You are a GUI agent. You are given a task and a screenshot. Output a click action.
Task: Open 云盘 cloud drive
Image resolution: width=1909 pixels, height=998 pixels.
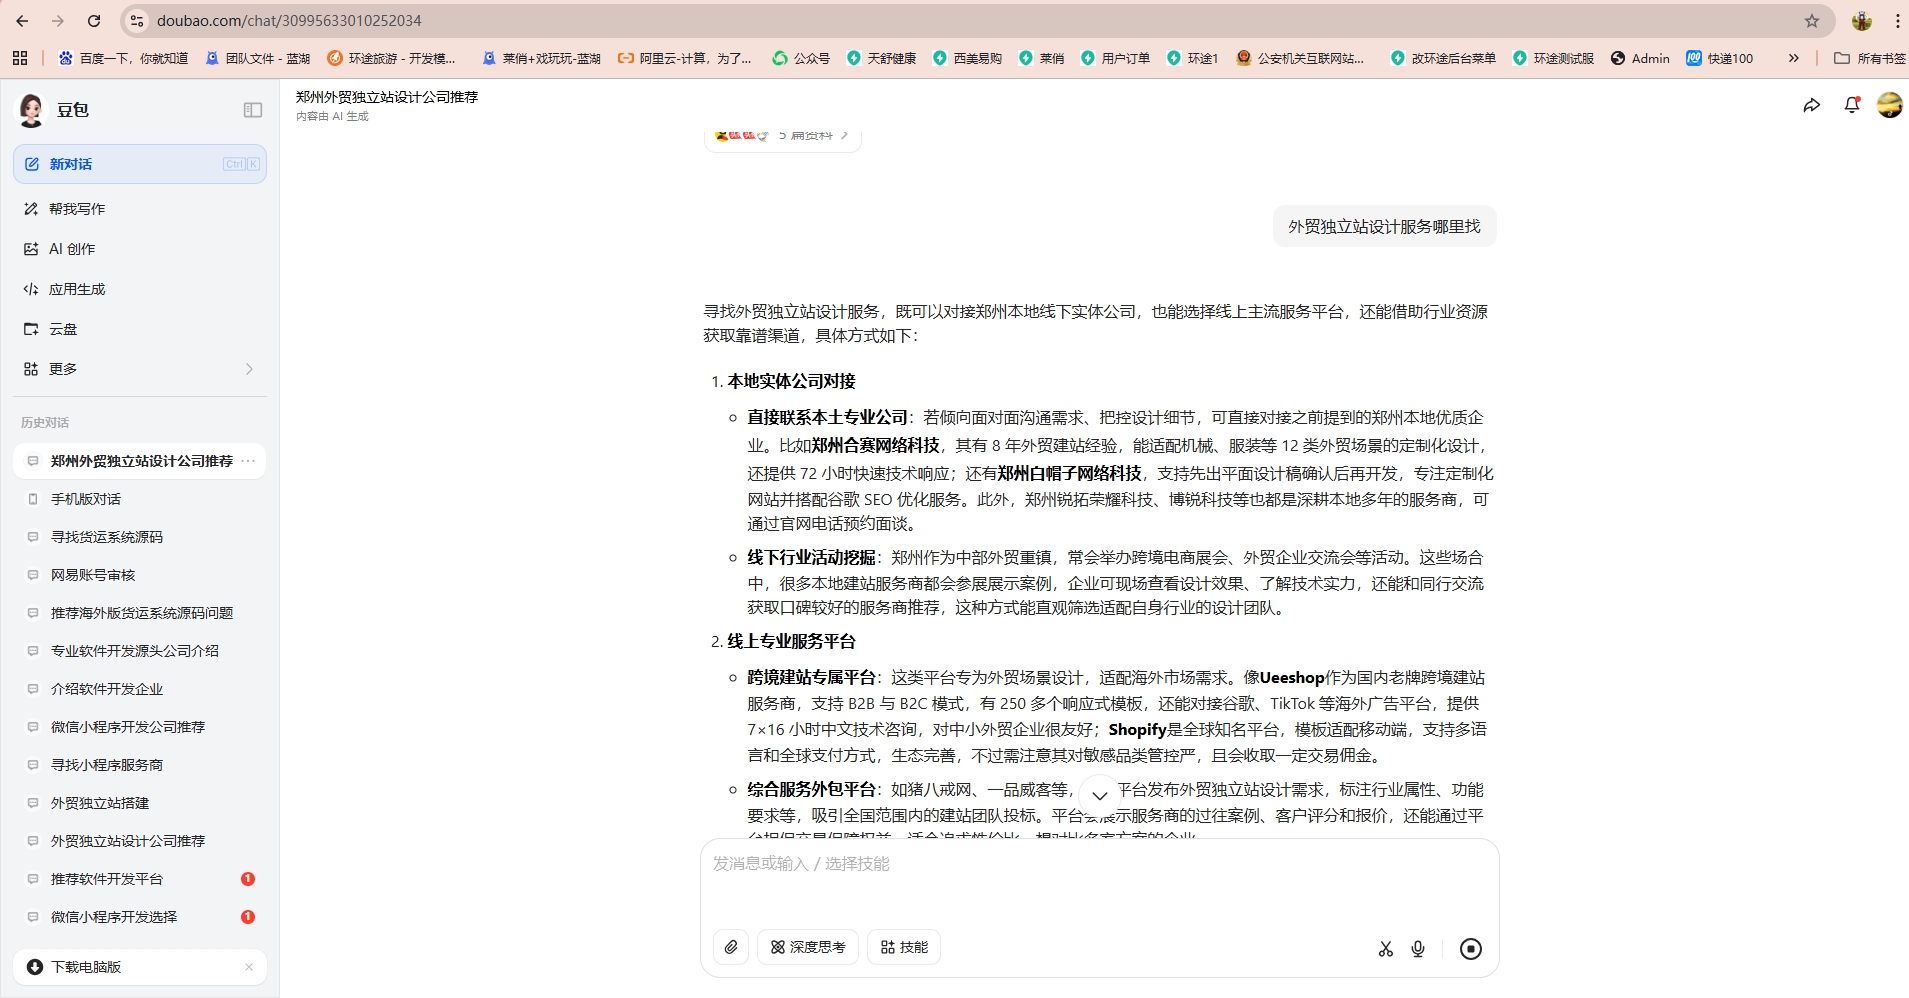[x=62, y=328]
